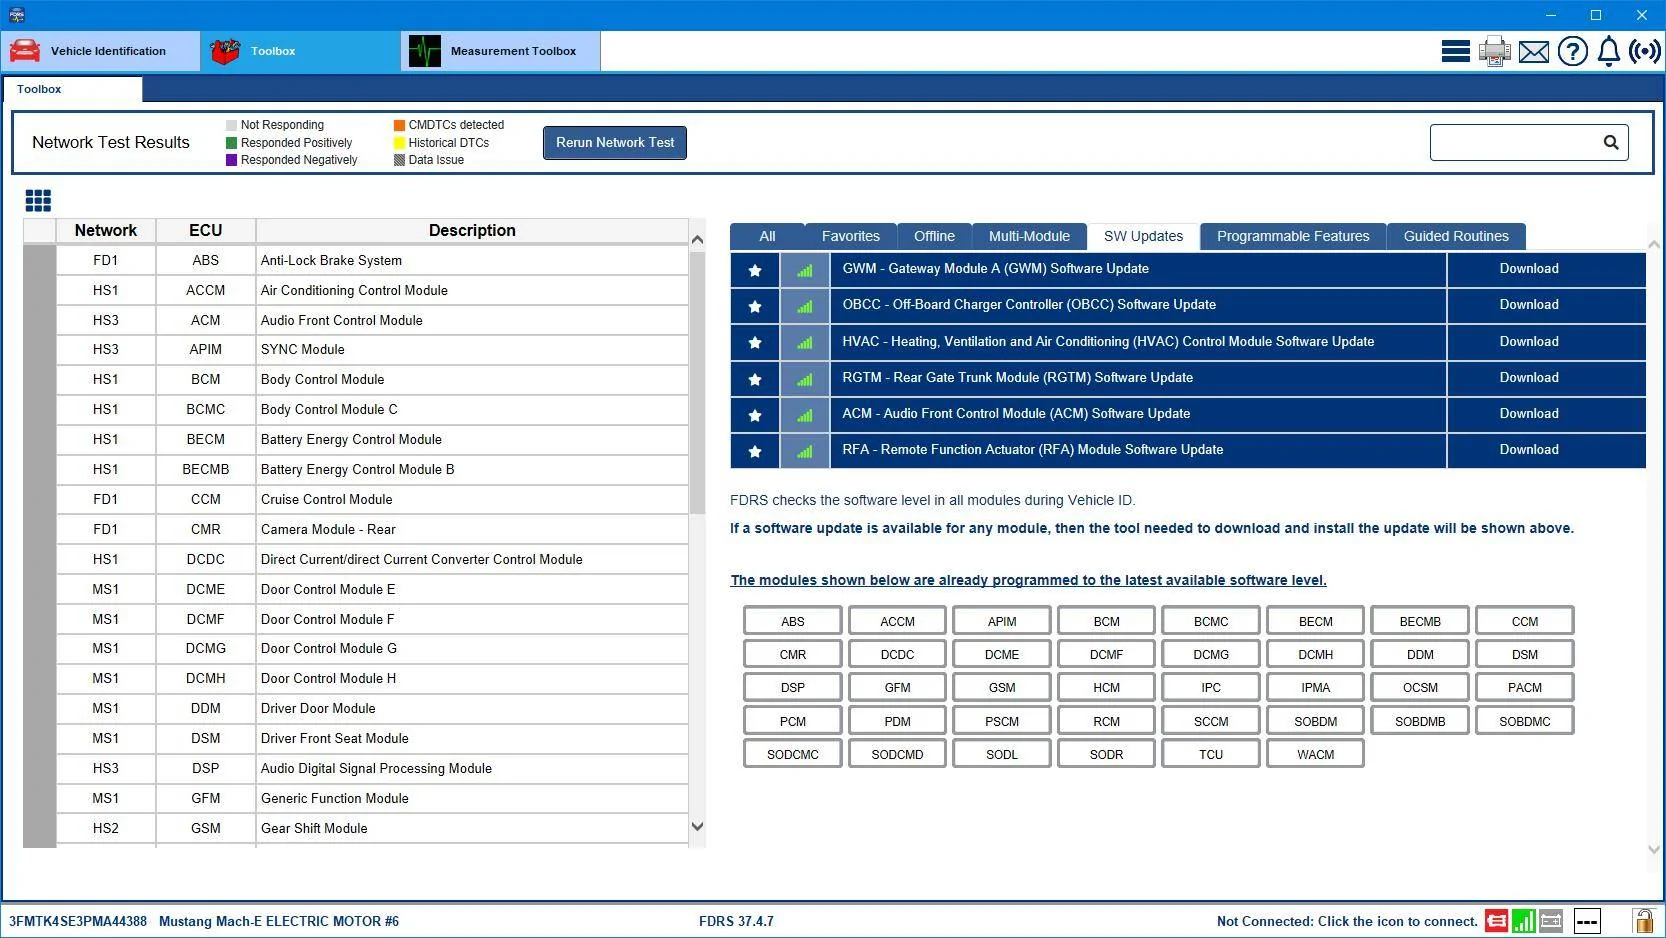This screenshot has height=938, width=1666.
Task: Select the Offline tab
Action: point(934,236)
